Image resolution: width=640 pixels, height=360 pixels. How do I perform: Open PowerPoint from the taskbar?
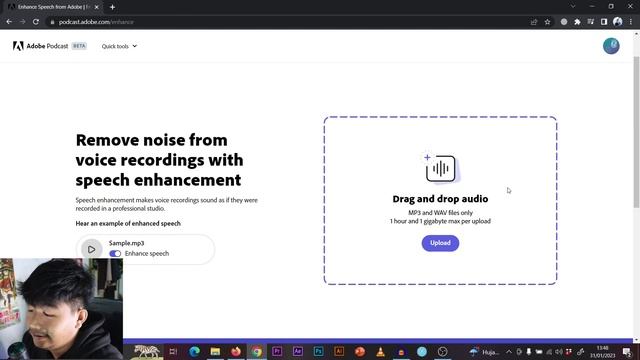(x=360, y=351)
